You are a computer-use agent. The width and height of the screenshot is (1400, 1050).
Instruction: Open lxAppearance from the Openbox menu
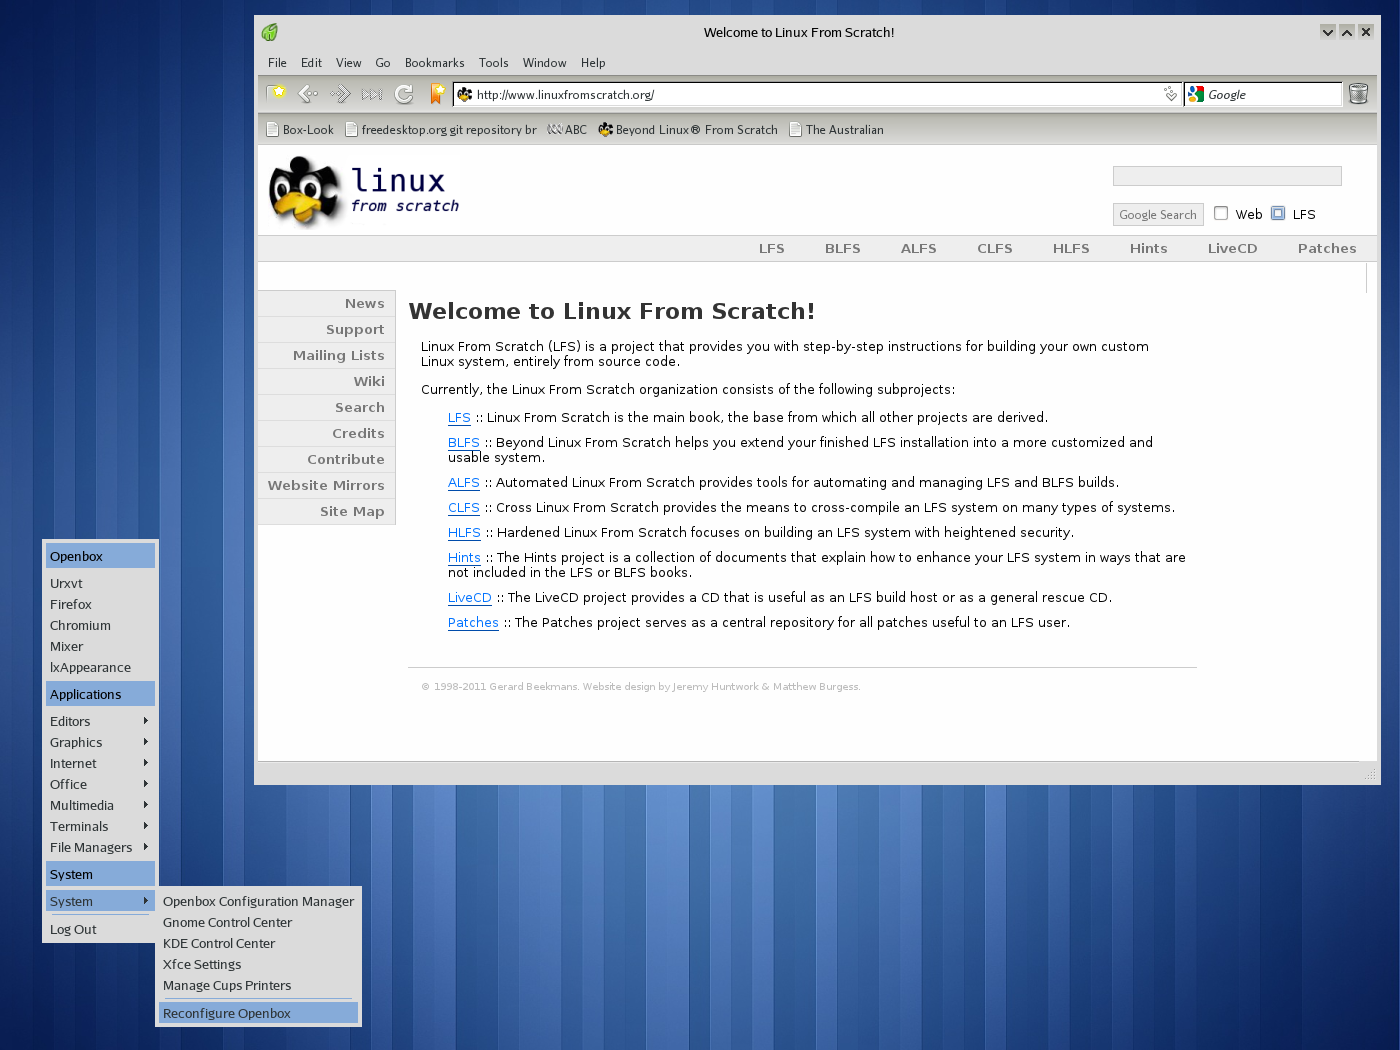click(x=100, y=668)
